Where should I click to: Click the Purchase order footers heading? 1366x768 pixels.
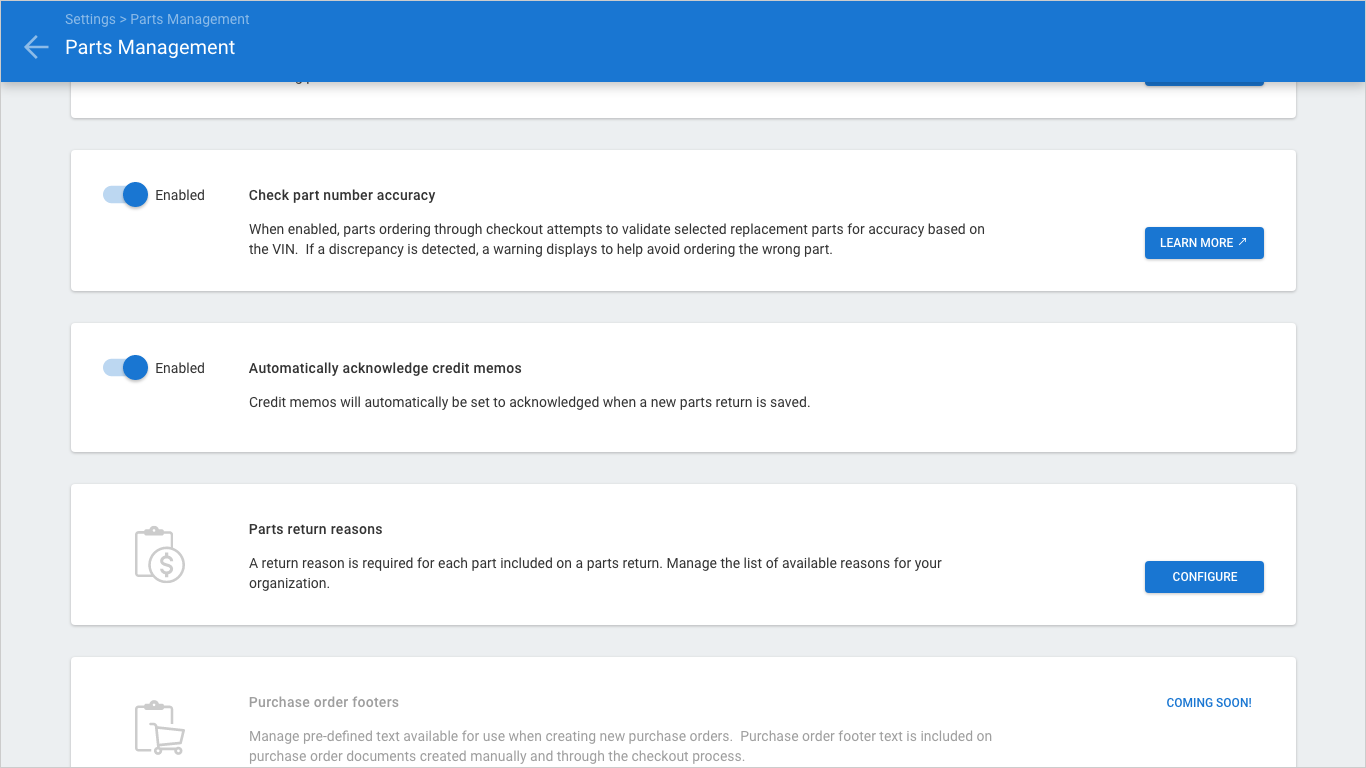coord(324,702)
